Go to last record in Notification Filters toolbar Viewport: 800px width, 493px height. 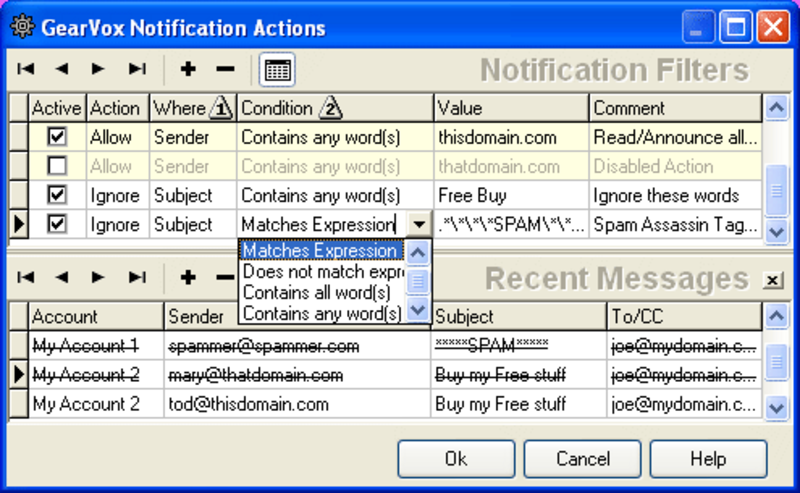pos(137,69)
